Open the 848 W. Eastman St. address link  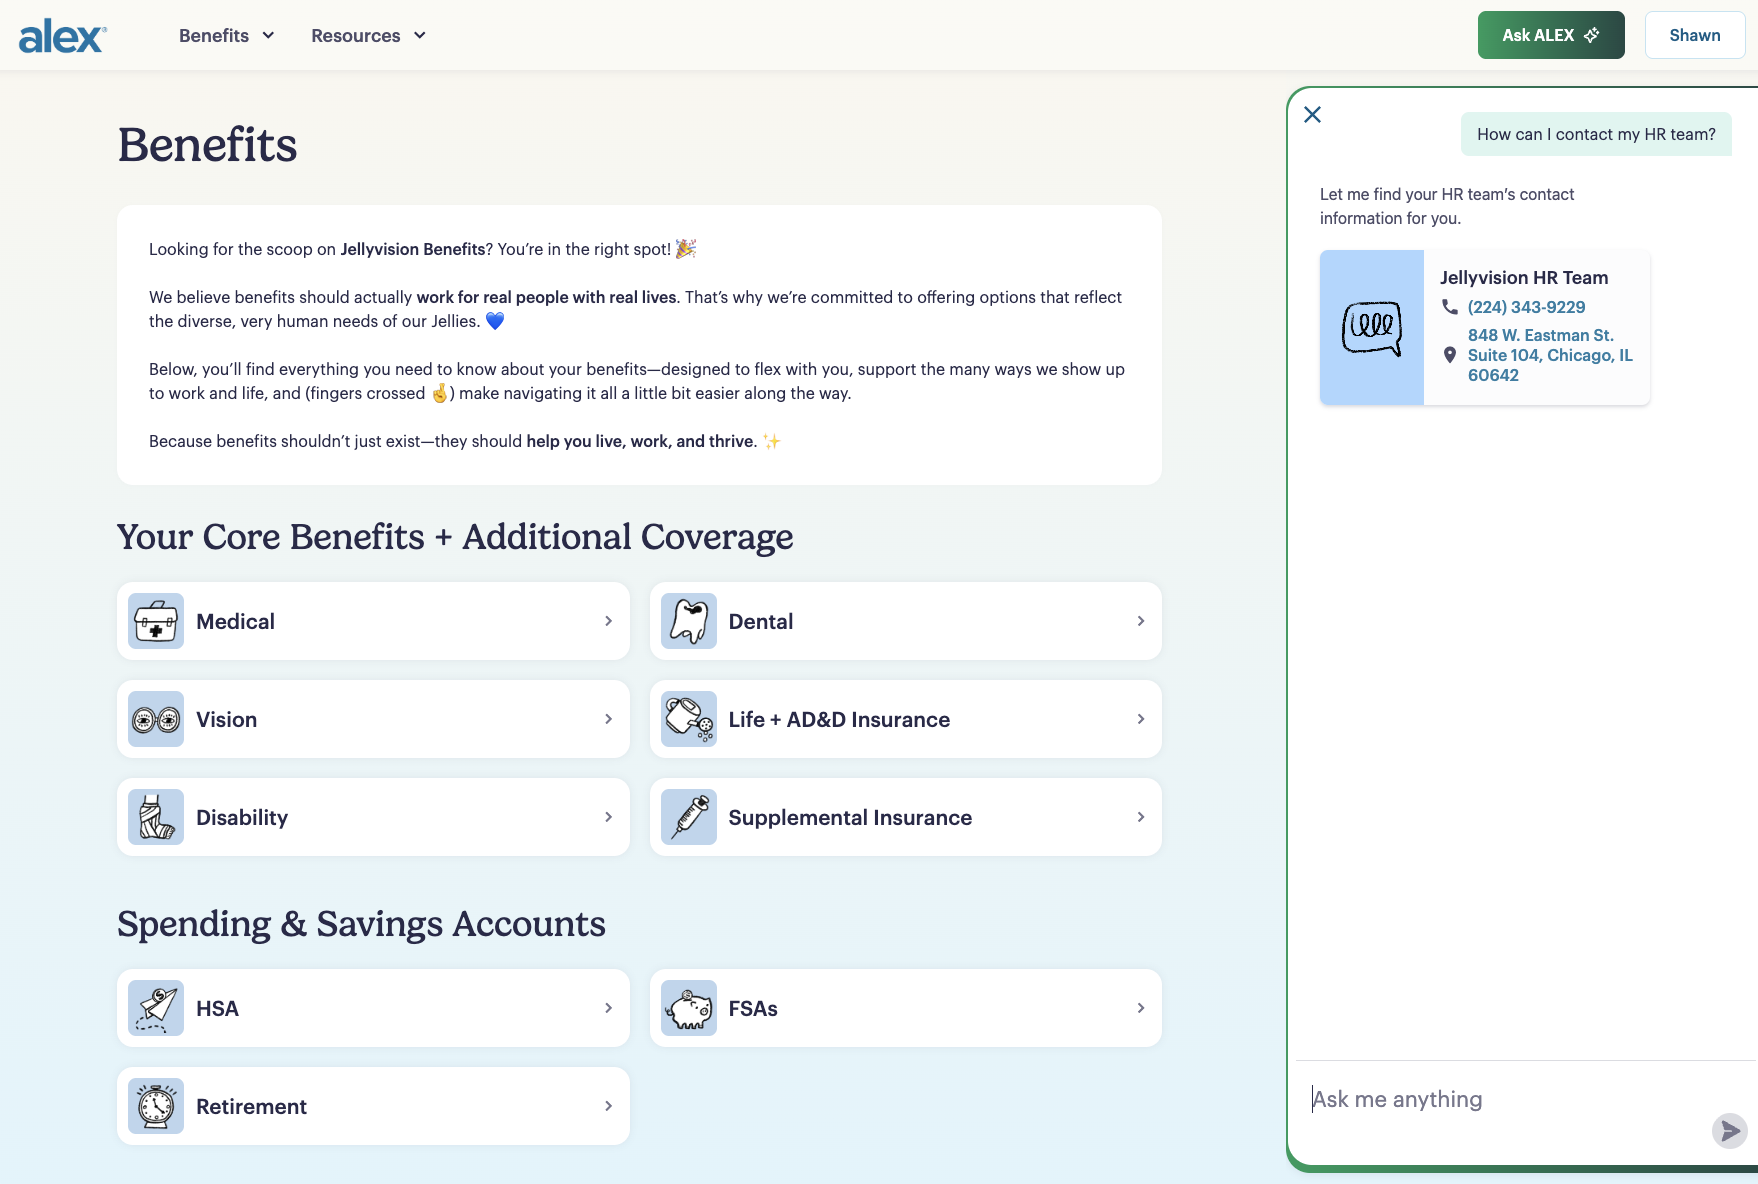[1549, 355]
